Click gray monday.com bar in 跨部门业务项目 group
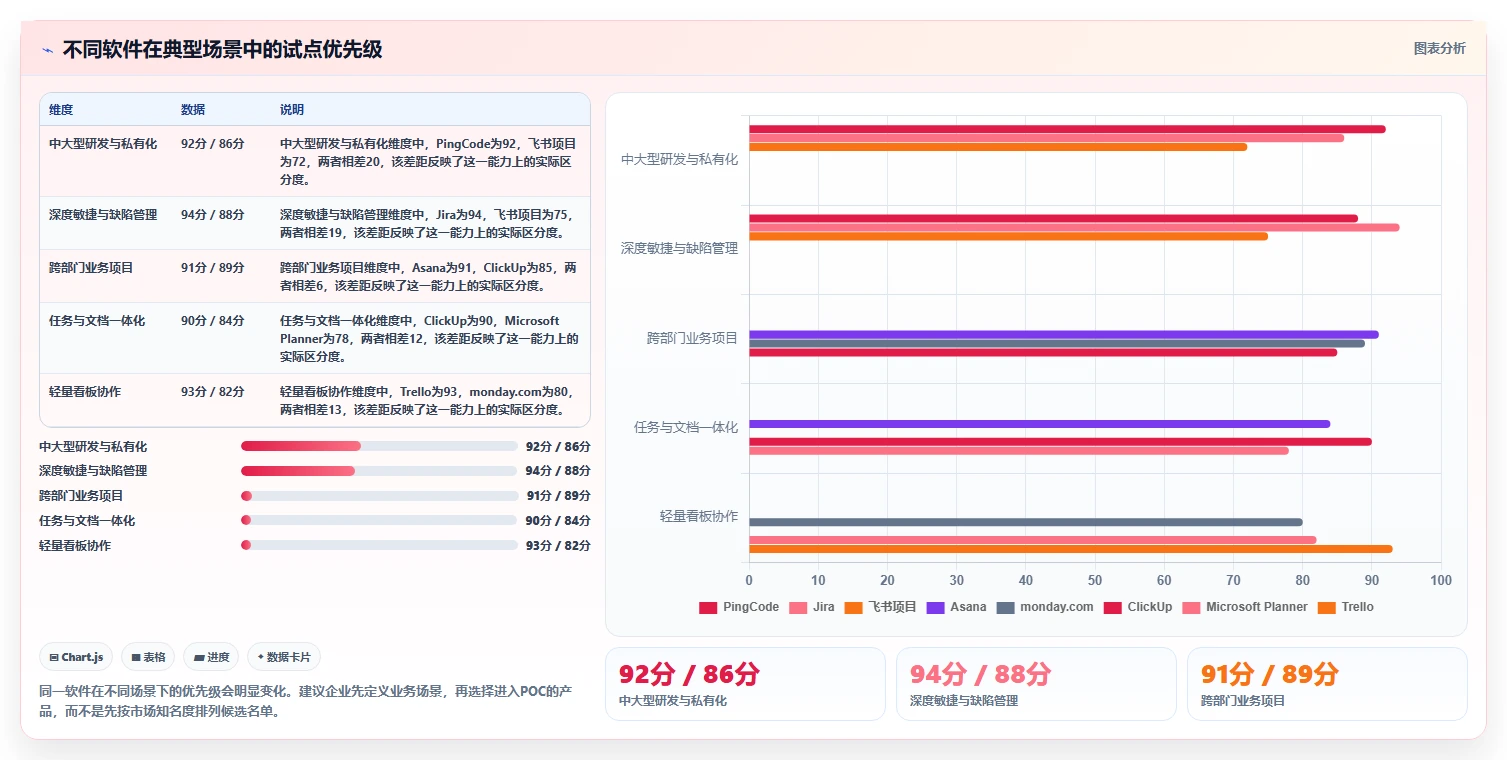The image size is (1507, 760). click(1057, 343)
